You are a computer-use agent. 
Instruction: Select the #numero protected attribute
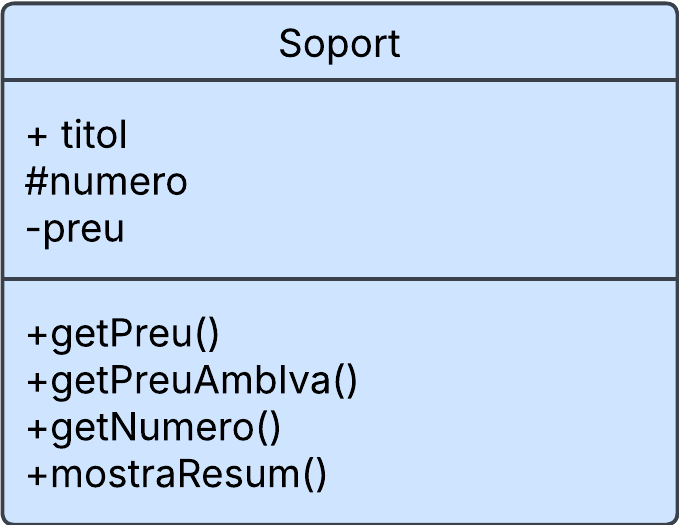click(106, 182)
